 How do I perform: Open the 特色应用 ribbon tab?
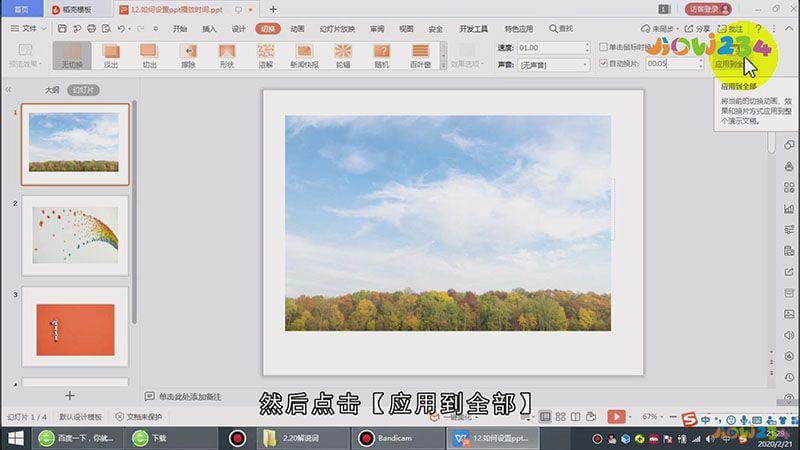click(x=518, y=29)
